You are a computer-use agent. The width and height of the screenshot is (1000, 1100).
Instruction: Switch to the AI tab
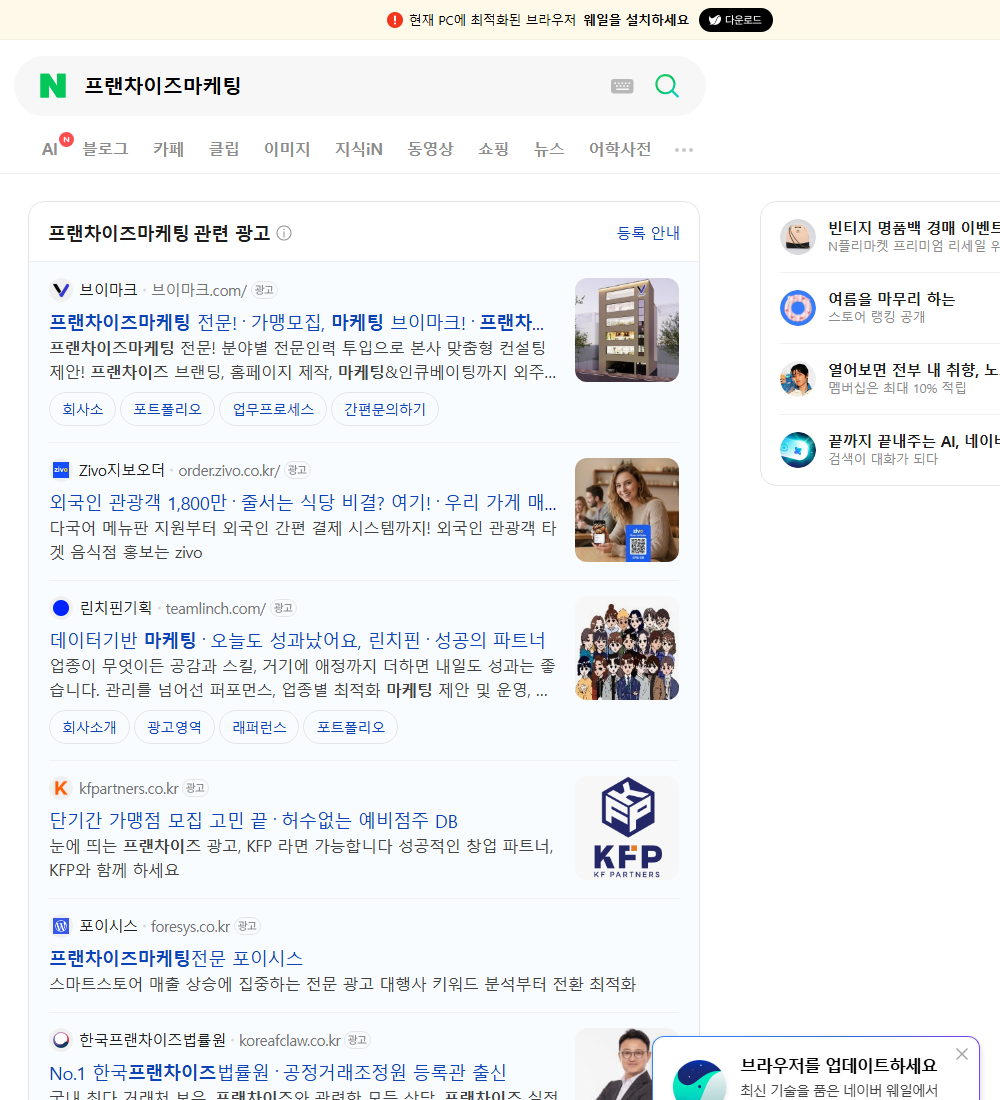point(50,149)
